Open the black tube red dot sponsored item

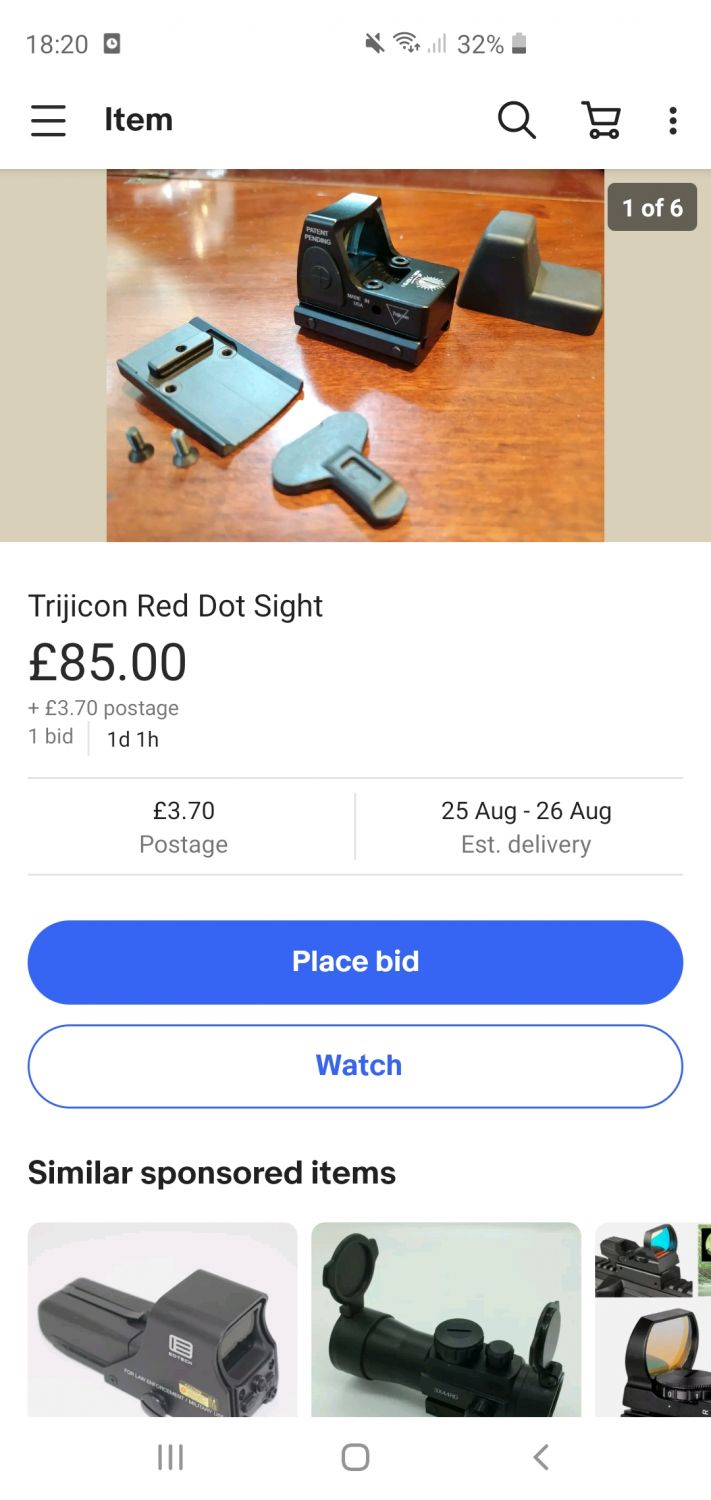pyautogui.click(x=446, y=1319)
